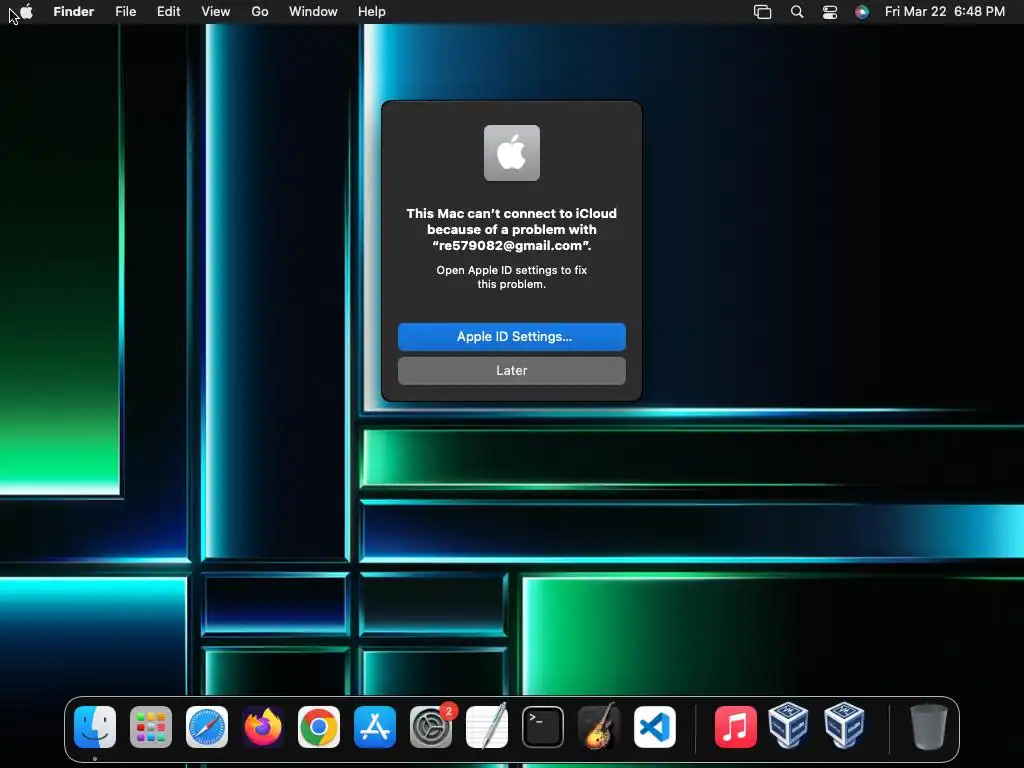Launch GarageBand from the Dock
This screenshot has width=1024, height=768.
(x=599, y=727)
